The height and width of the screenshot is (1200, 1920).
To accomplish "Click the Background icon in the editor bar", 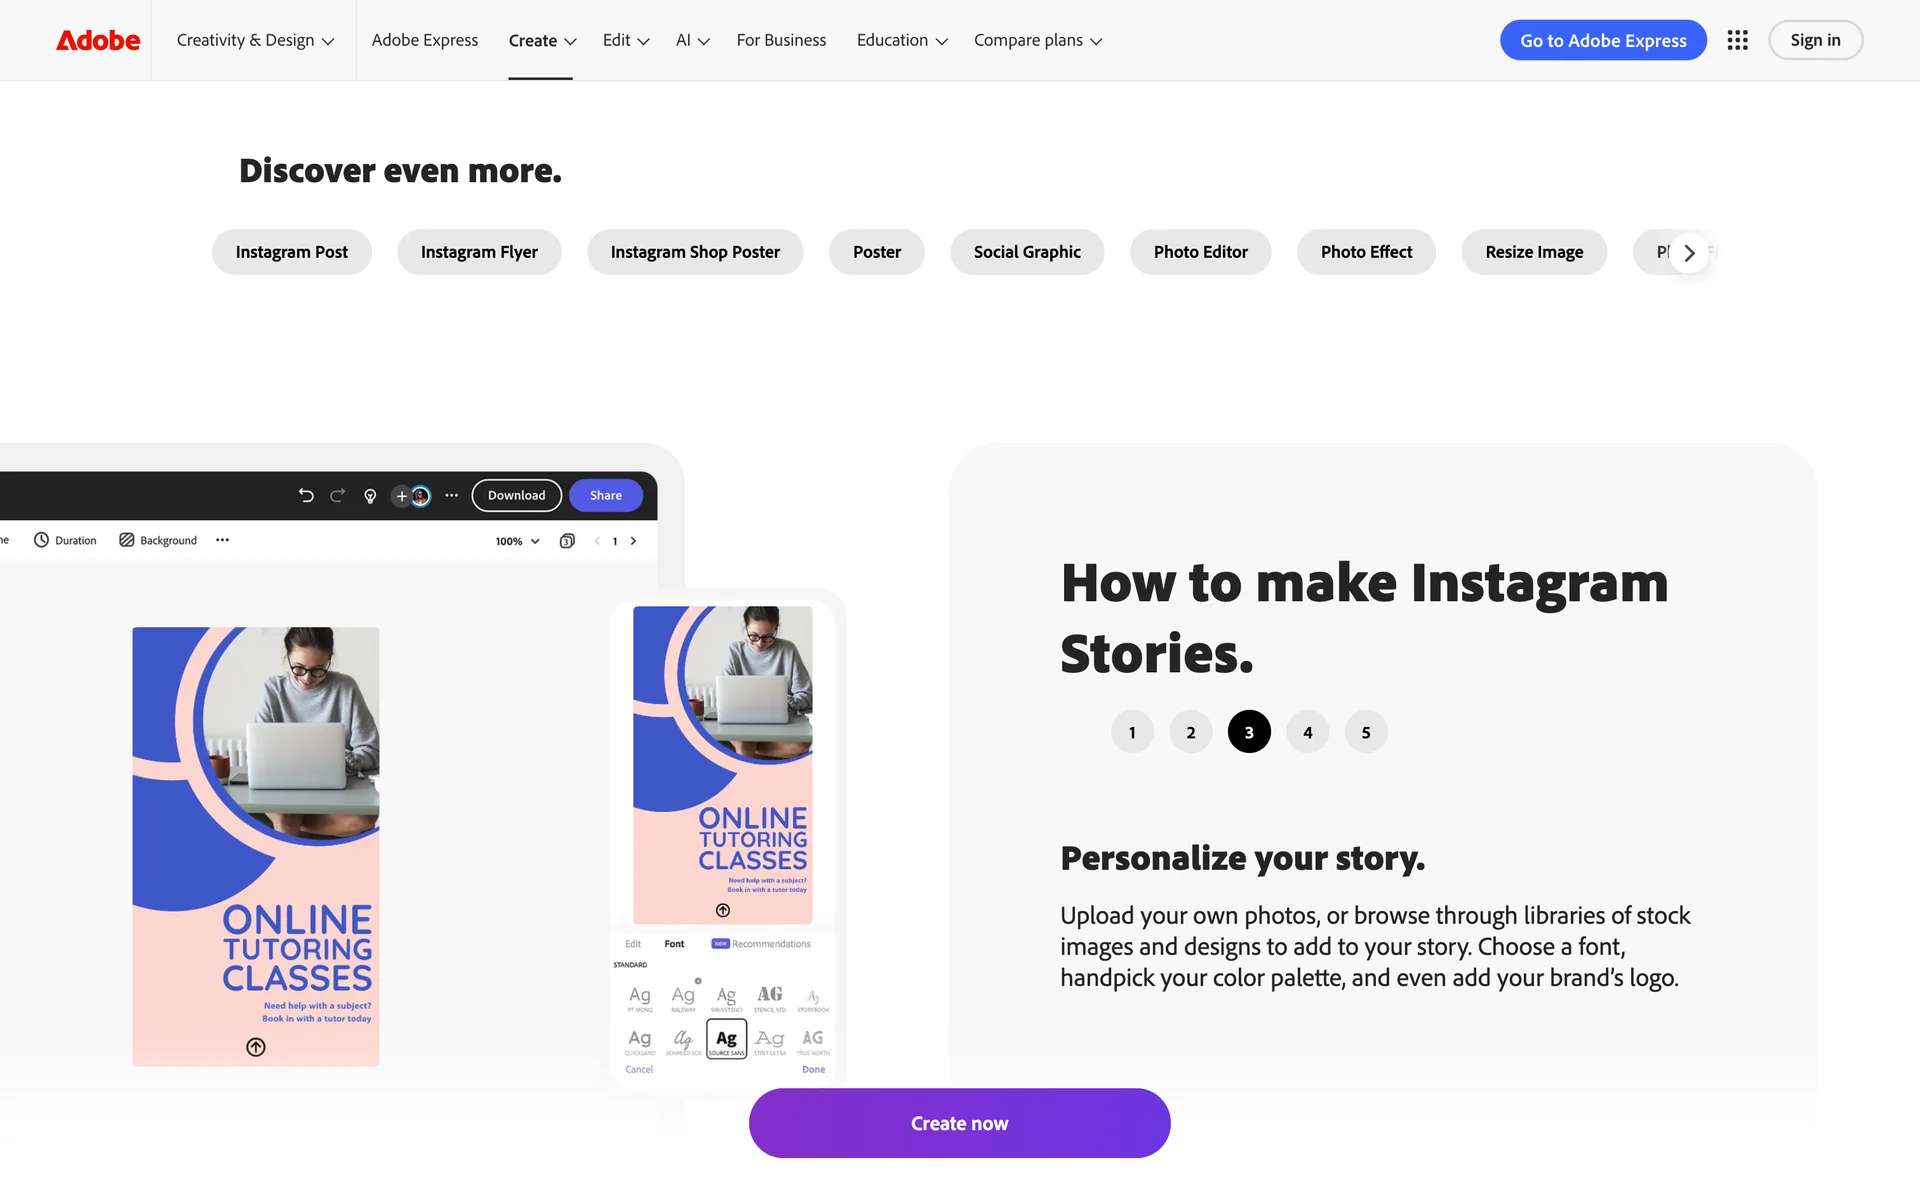I will tap(127, 540).
